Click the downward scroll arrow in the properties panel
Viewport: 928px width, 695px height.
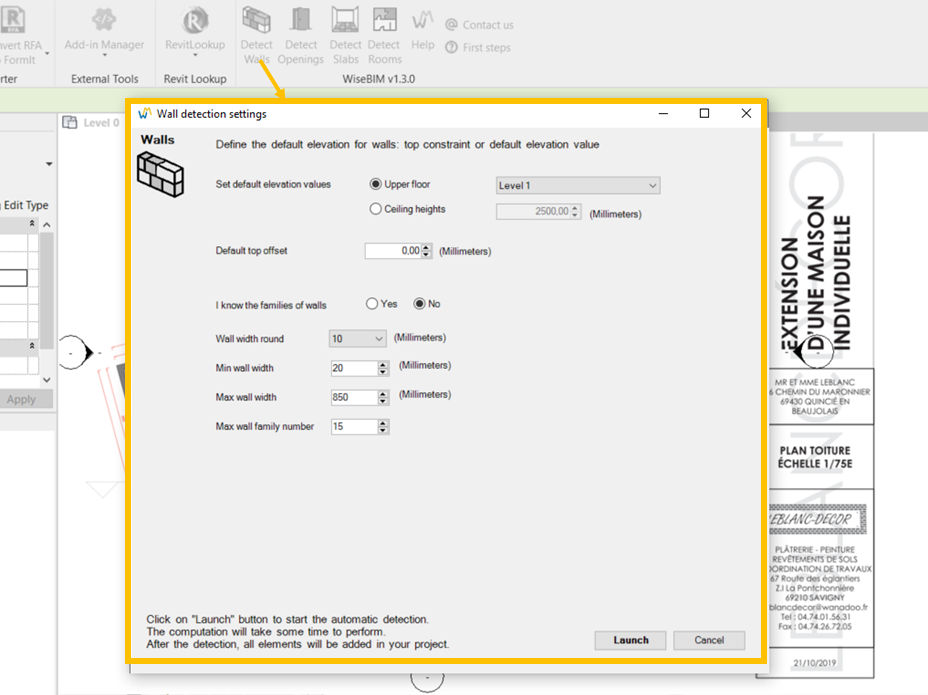point(47,380)
